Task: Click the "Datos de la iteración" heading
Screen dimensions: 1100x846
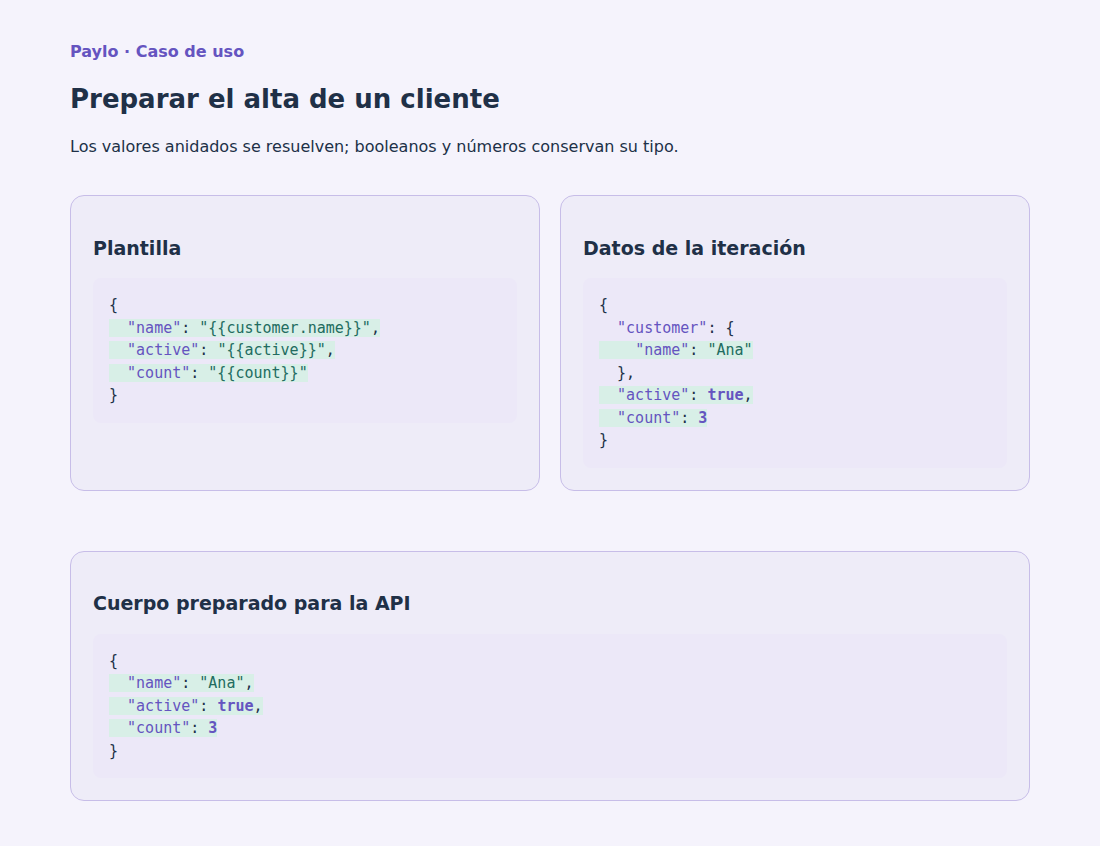Action: coord(694,248)
